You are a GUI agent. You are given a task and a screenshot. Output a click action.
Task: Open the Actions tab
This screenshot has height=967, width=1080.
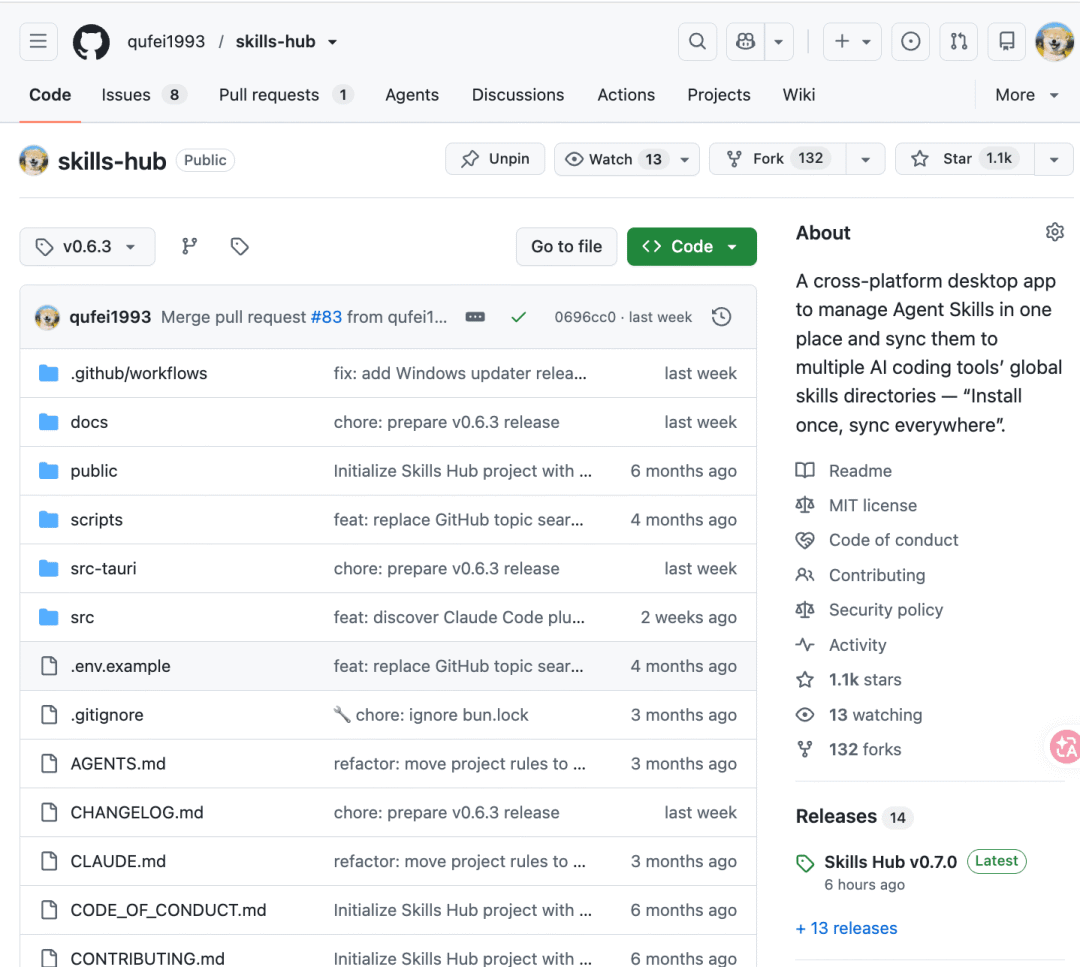[x=626, y=94]
